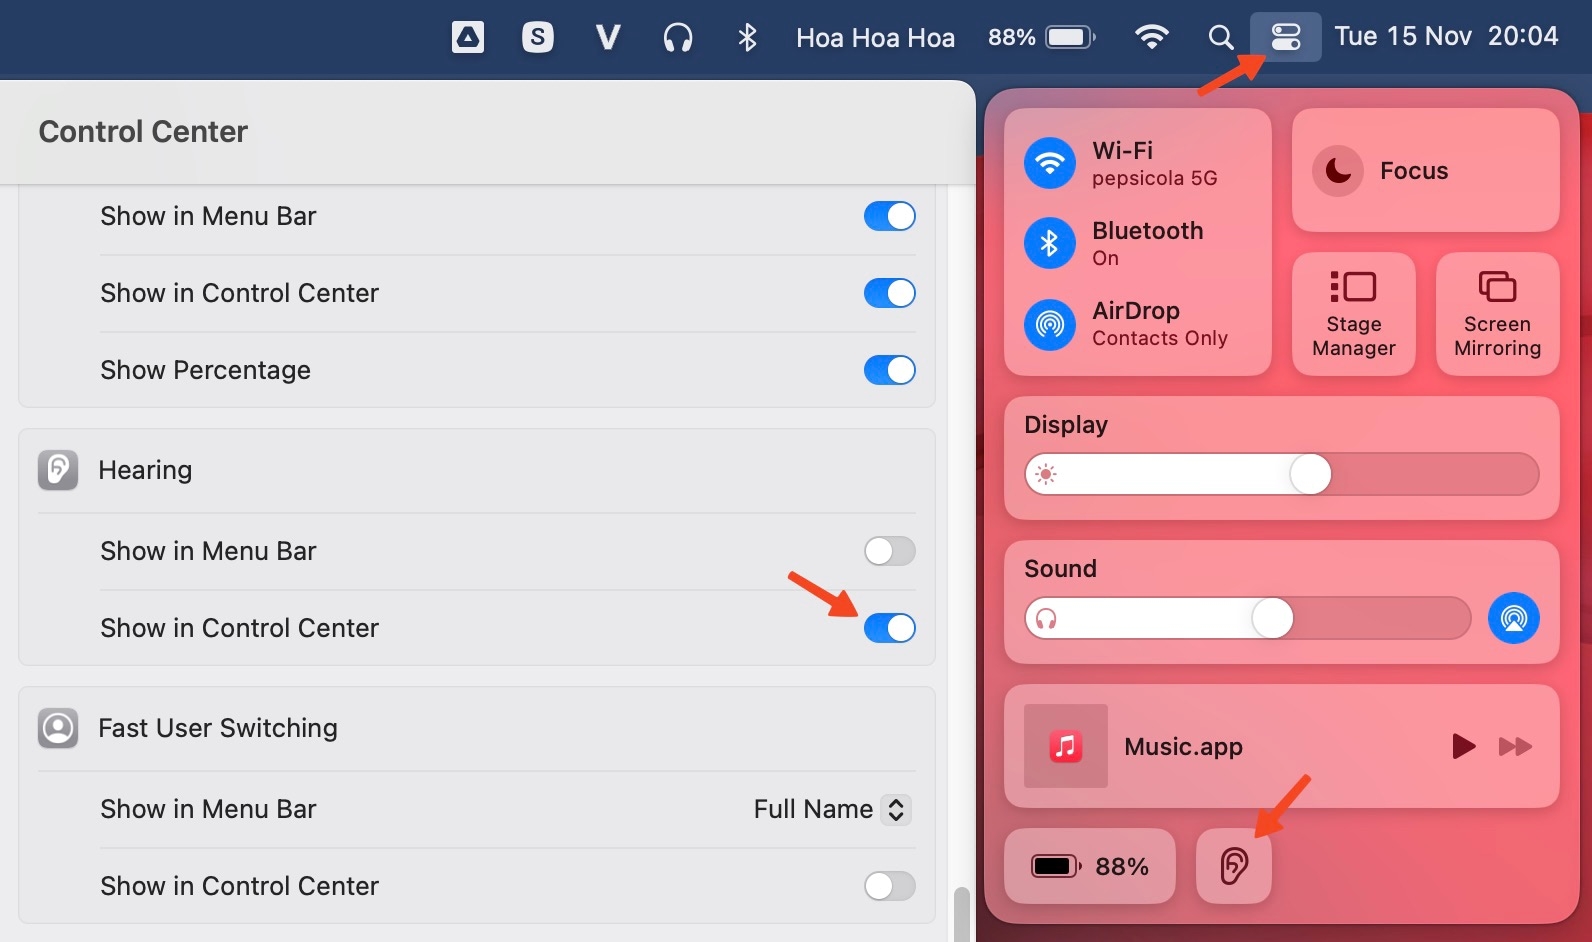Open Spotlight search magnifier icon
Viewport: 1592px width, 942px height.
pos(1221,38)
